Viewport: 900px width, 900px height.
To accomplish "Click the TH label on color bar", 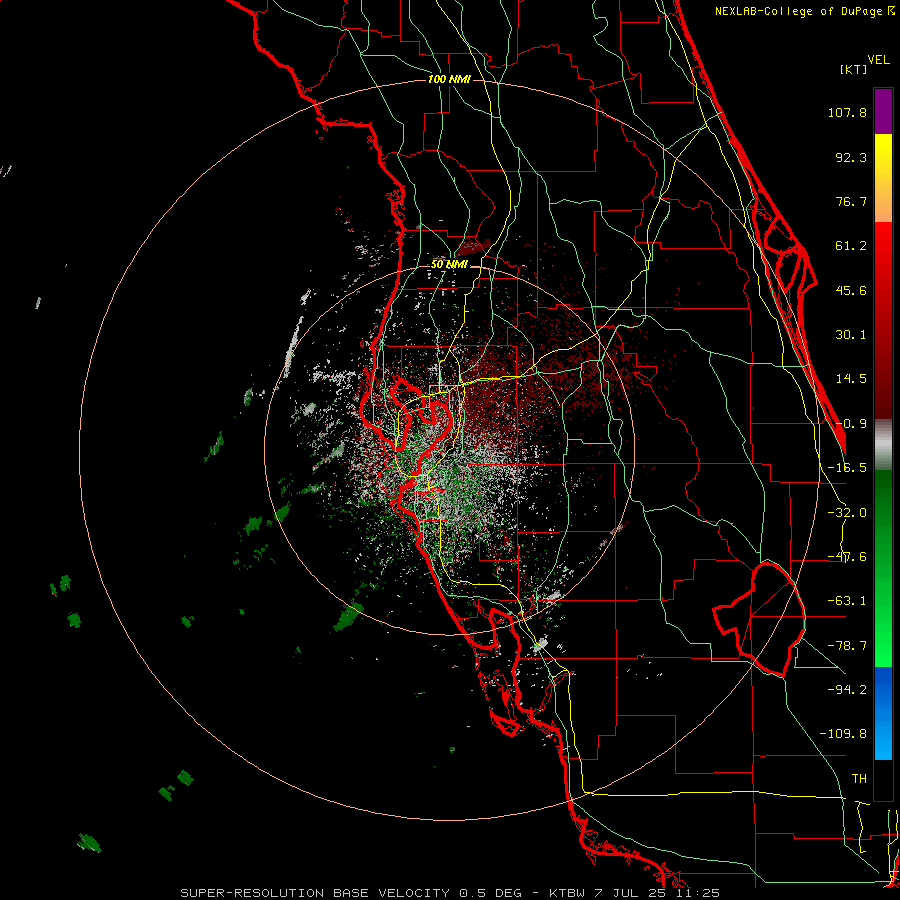I will pos(859,778).
